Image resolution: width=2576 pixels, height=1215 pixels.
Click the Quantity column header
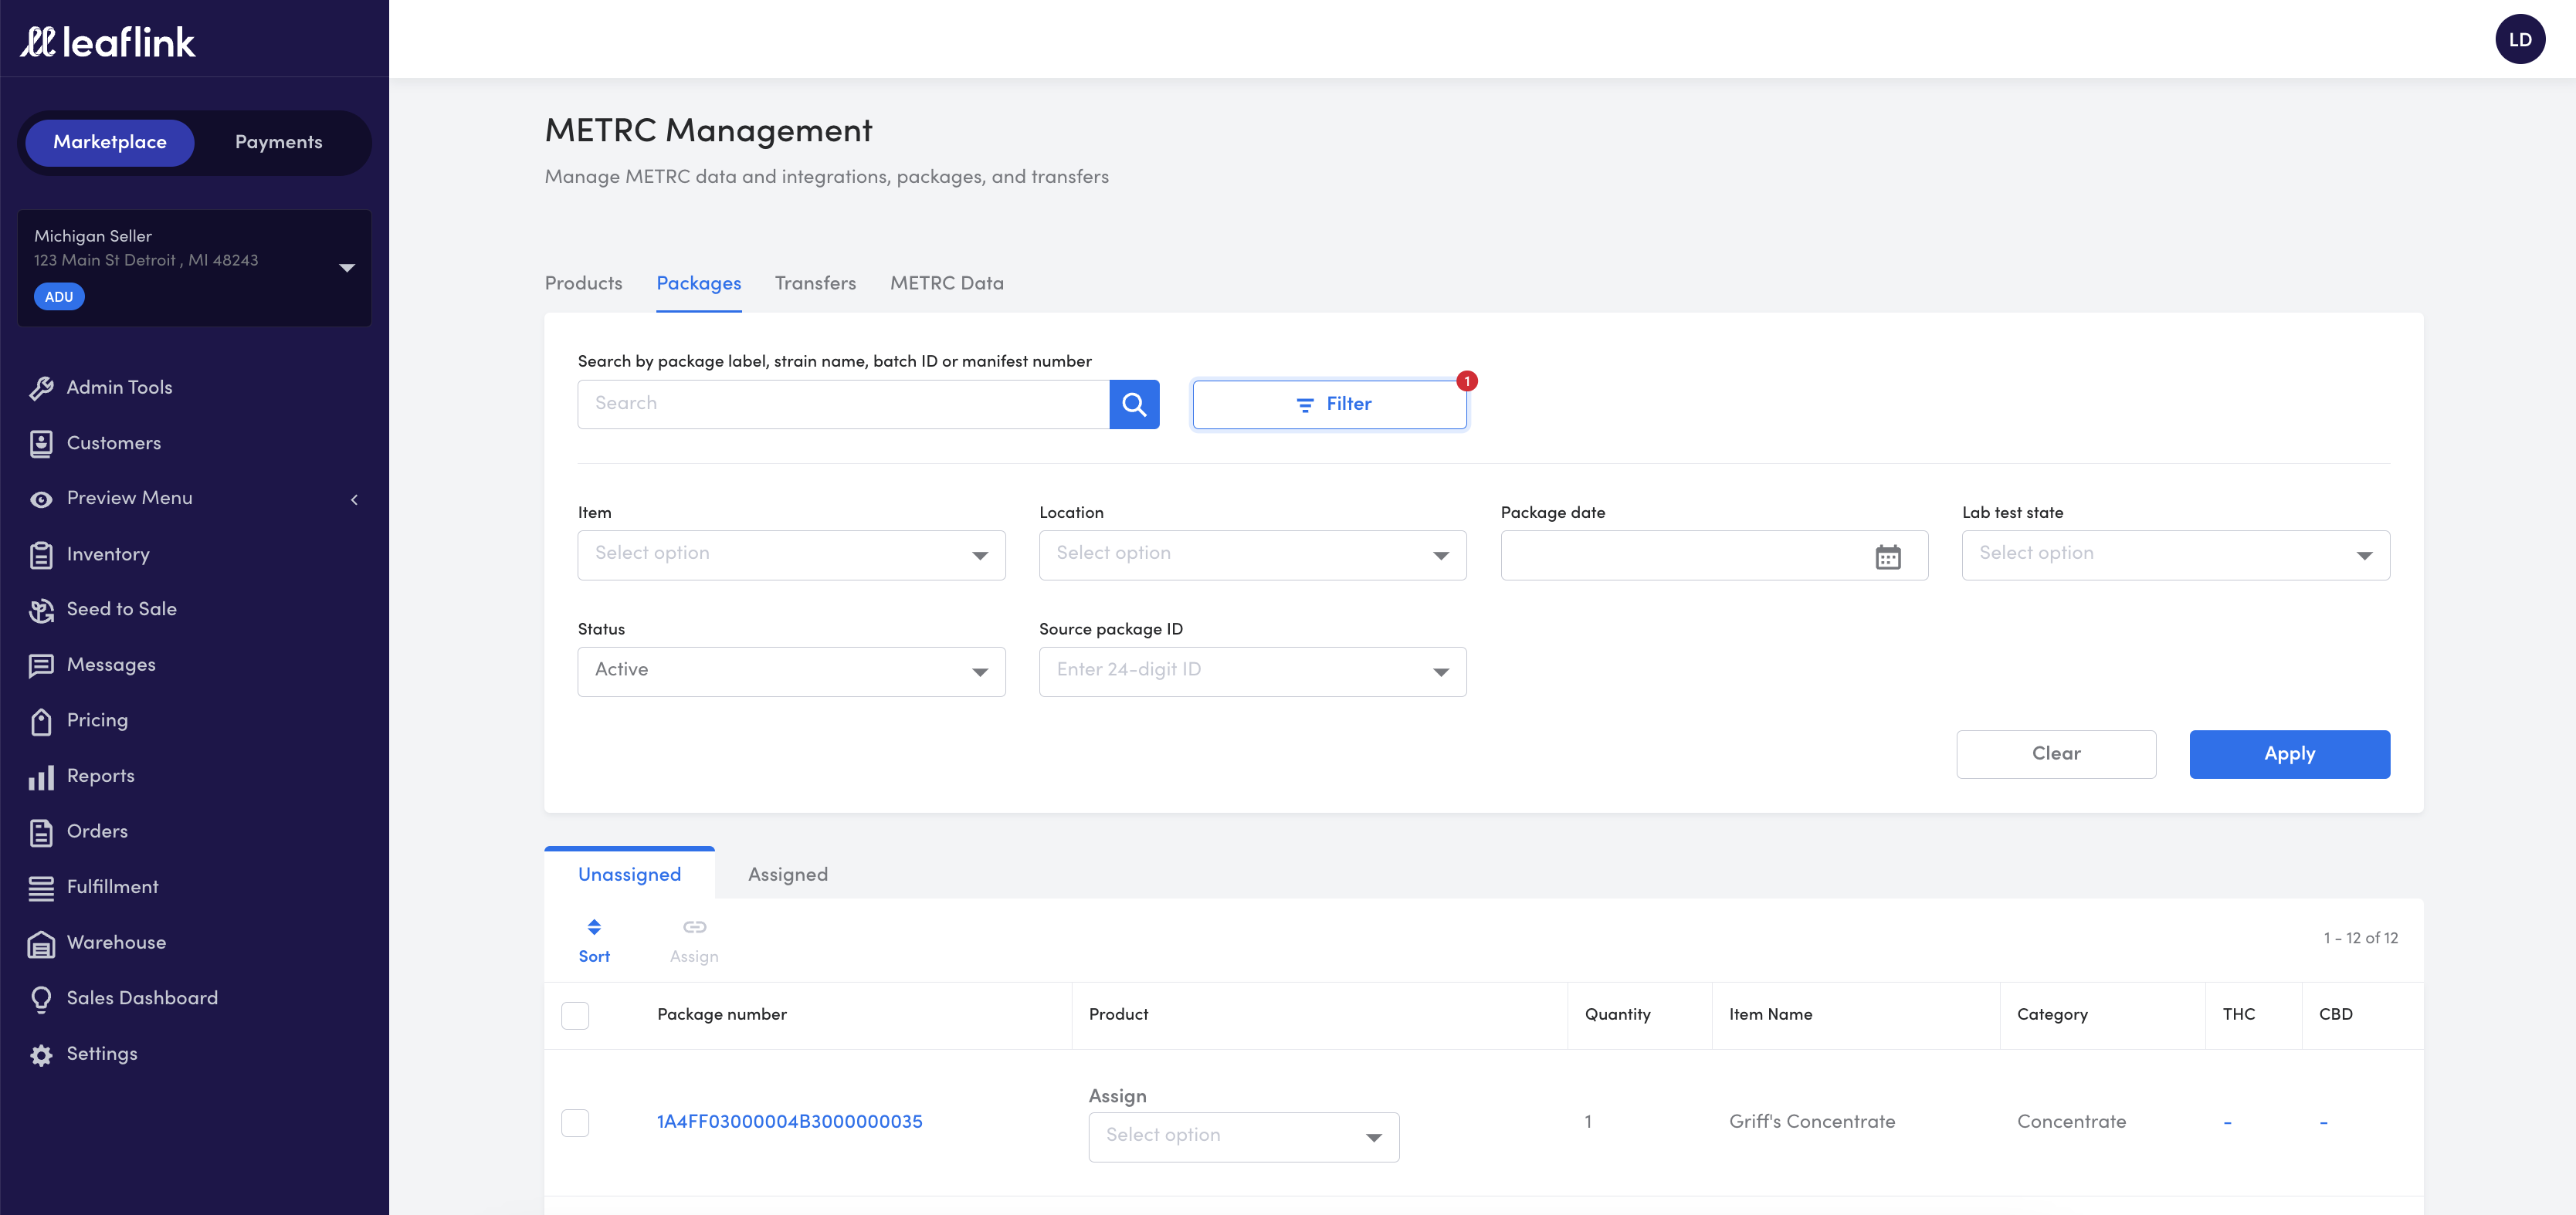pos(1617,1014)
